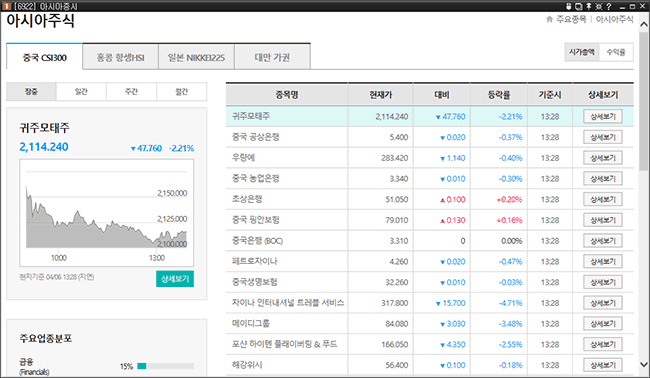Screen dimensions: 650x378
Task: Click 상세보기 for 포산 하이톈 row
Action: click(603, 344)
